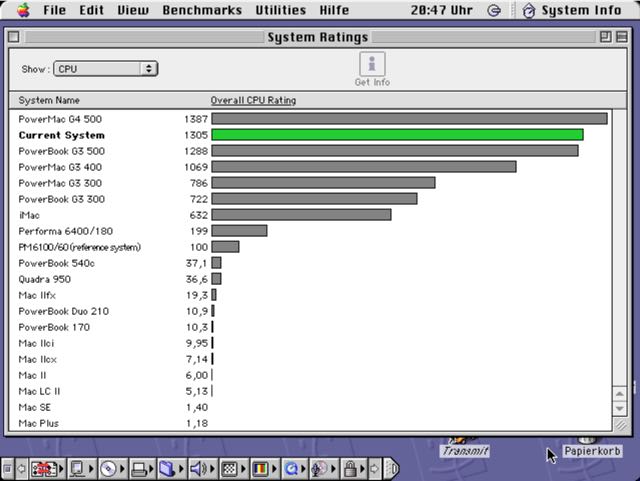Sort by Overall CPU Rating column header
The width and height of the screenshot is (640, 481).
253,100
